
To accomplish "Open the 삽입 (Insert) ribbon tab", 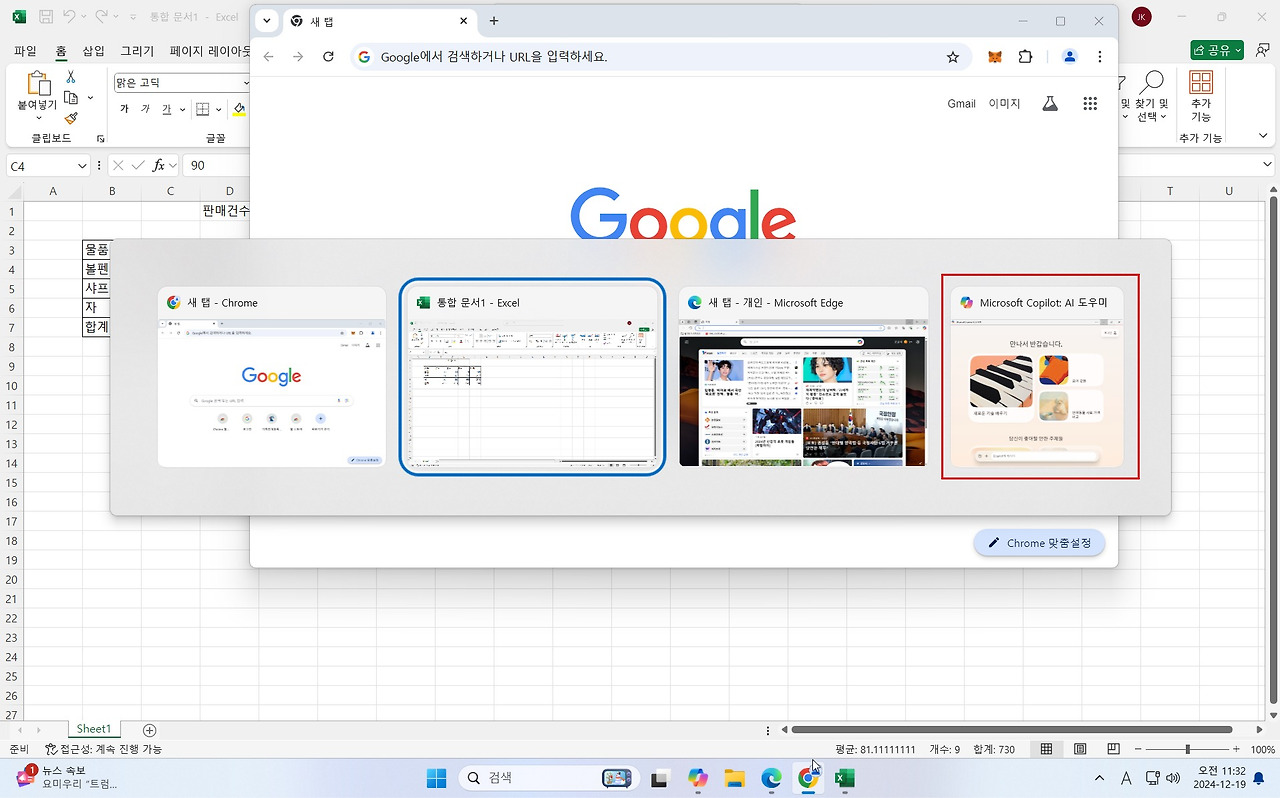I will 93,50.
